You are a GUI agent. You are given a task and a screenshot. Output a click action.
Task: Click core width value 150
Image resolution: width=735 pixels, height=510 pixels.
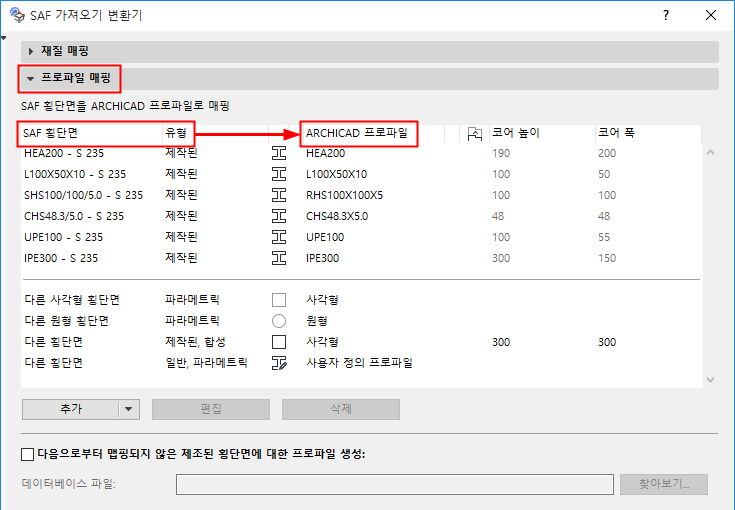coord(607,258)
